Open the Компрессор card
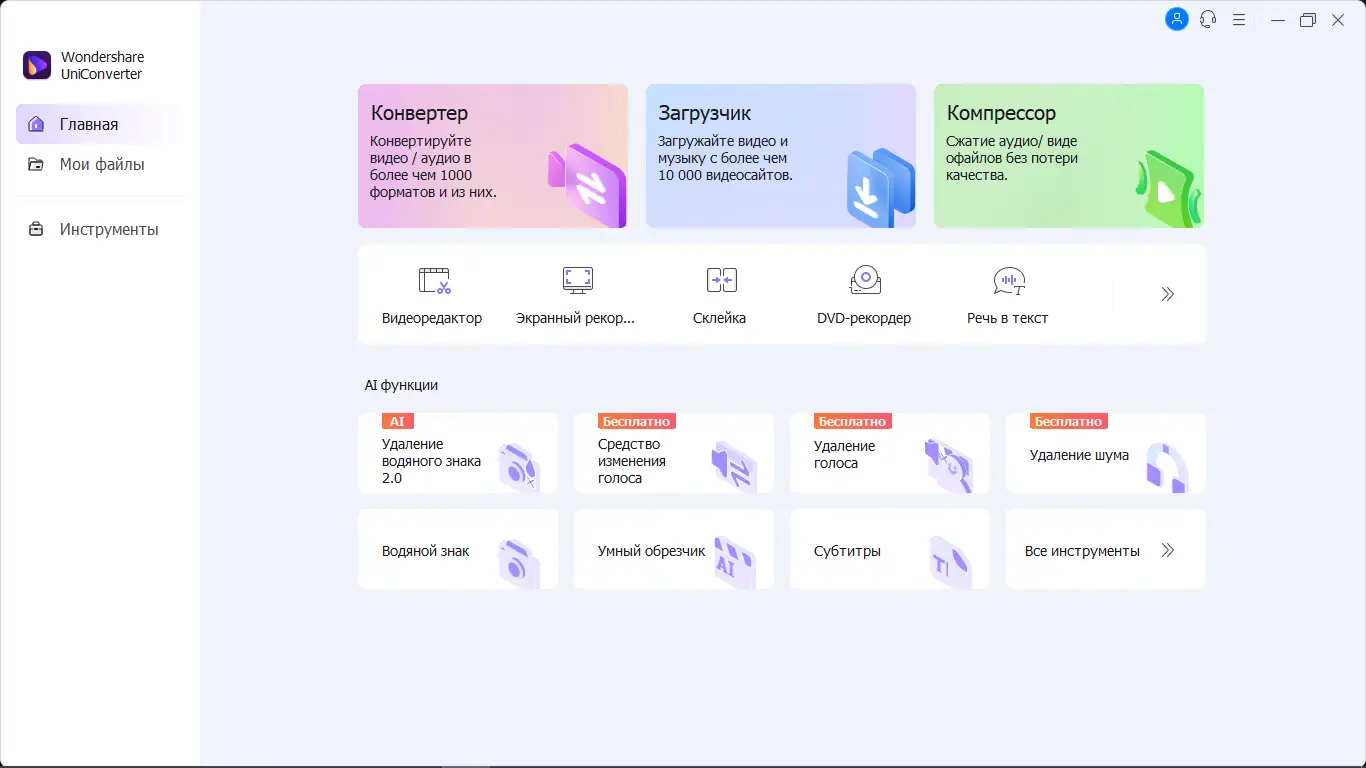Image resolution: width=1366 pixels, height=768 pixels. click(1069, 156)
